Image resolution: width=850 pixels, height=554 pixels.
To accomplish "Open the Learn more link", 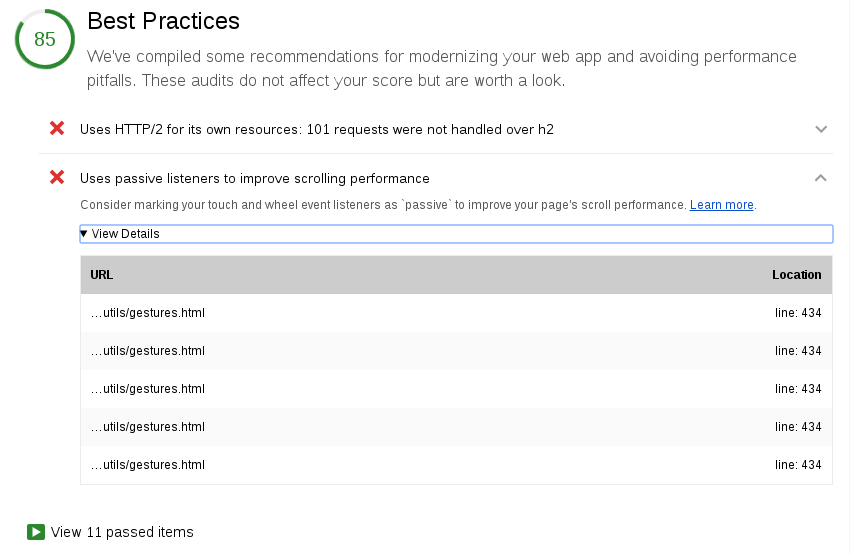I will [721, 205].
